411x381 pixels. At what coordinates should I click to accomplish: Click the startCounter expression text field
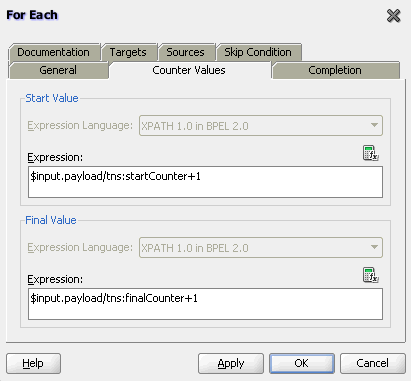(x=205, y=182)
